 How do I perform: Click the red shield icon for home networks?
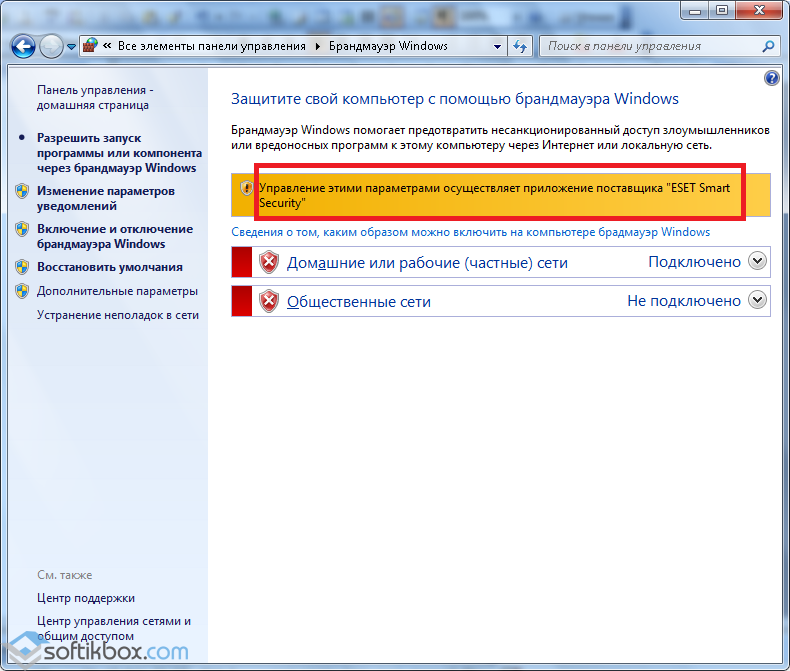pyautogui.click(x=268, y=263)
